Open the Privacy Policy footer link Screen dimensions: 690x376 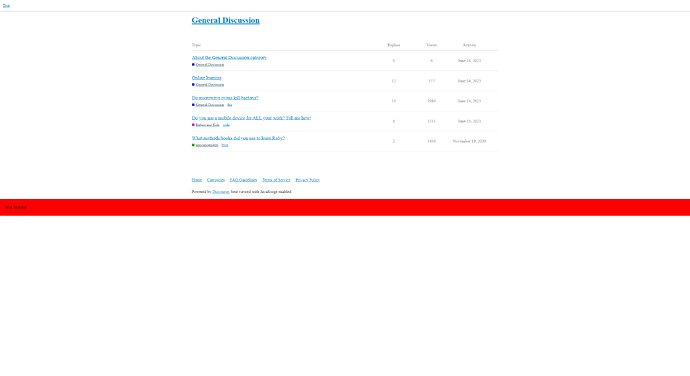308,180
